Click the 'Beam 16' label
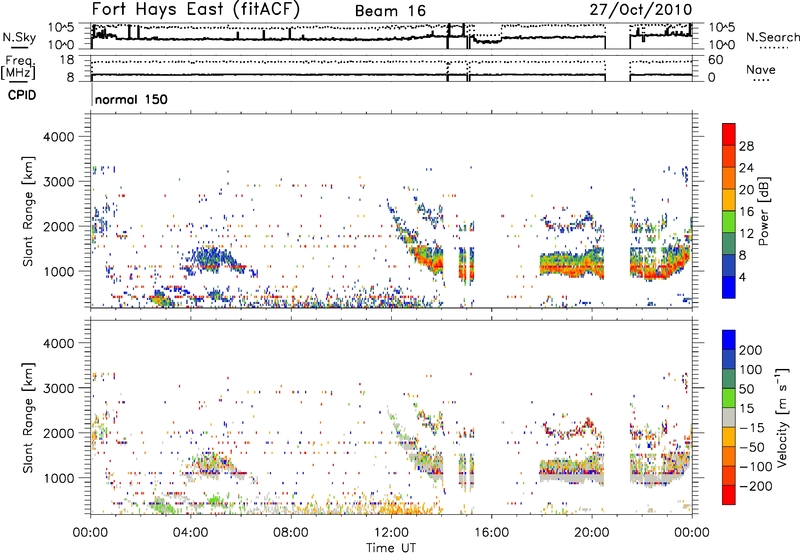The height and width of the screenshot is (554, 800). [390, 11]
